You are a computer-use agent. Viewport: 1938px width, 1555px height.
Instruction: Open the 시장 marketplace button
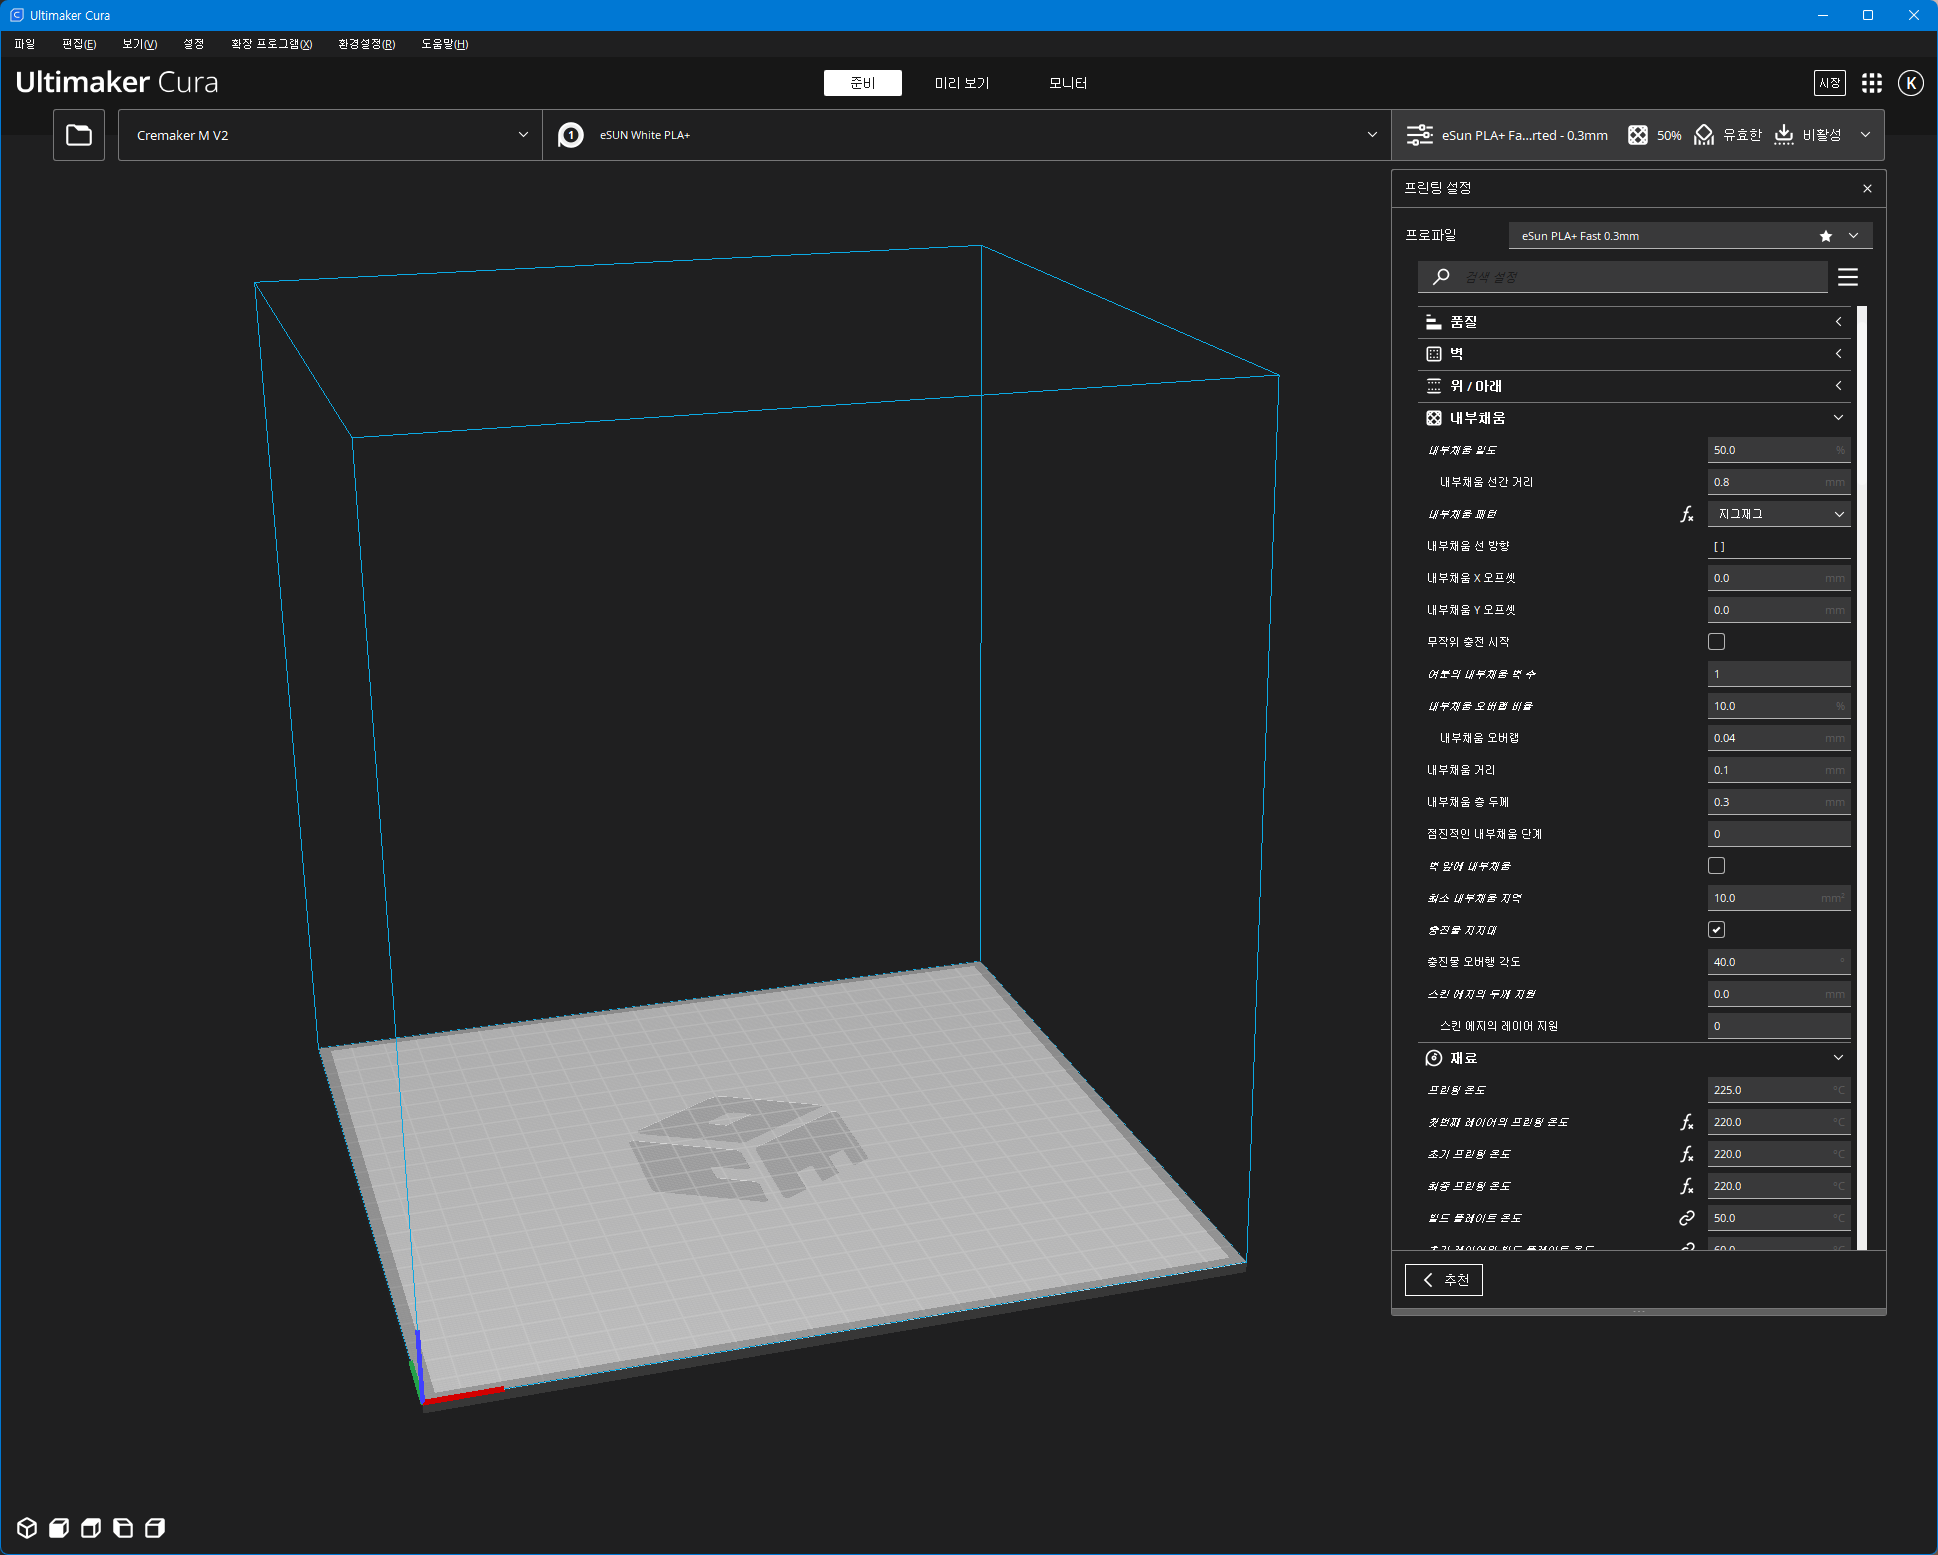click(x=1829, y=83)
